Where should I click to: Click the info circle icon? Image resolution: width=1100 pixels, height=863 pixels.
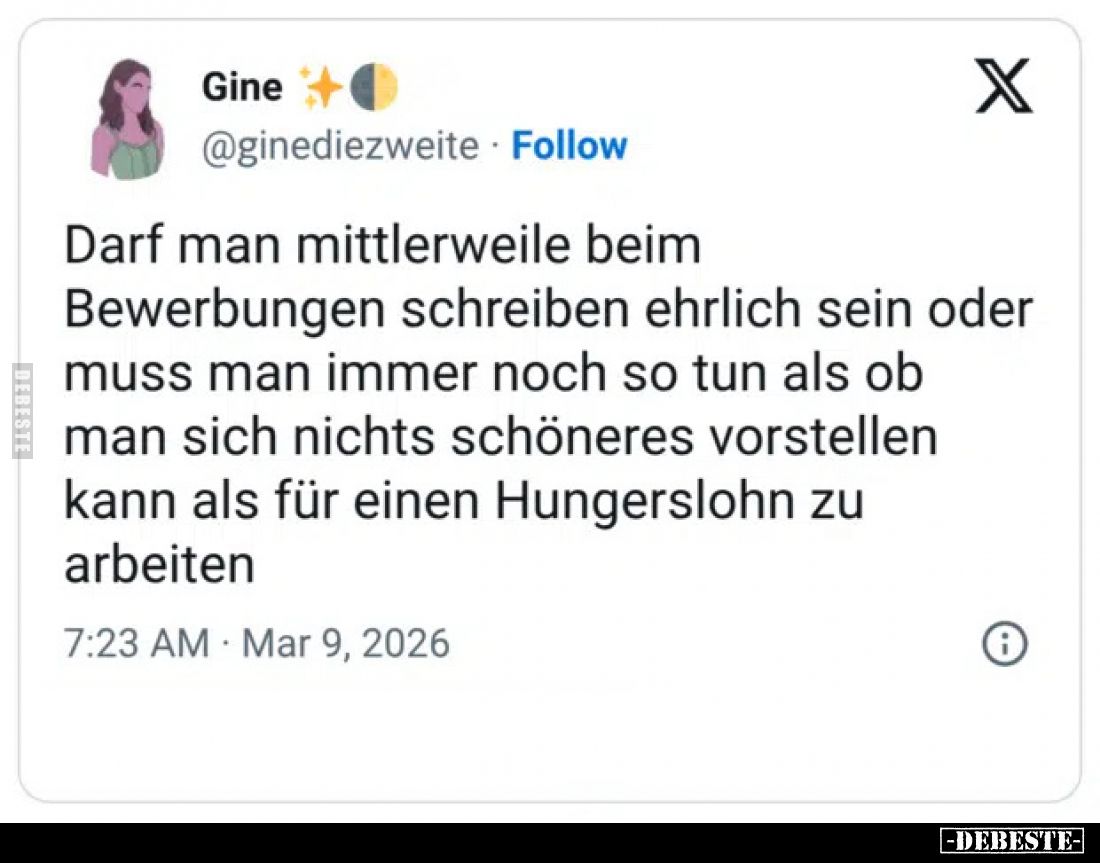tap(1005, 645)
